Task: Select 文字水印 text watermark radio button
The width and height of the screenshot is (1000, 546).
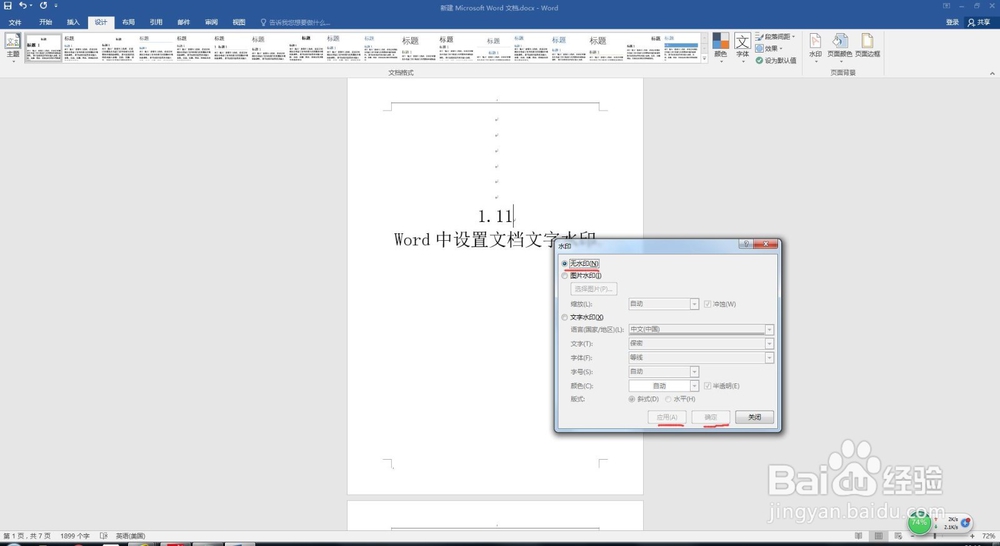Action: 564,317
